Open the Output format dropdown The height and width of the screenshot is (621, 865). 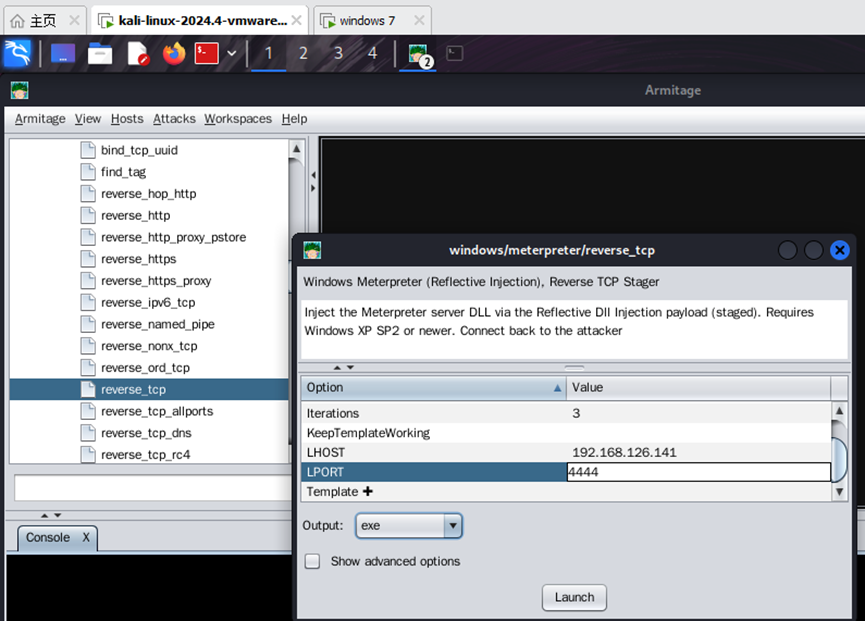pyautogui.click(x=409, y=526)
